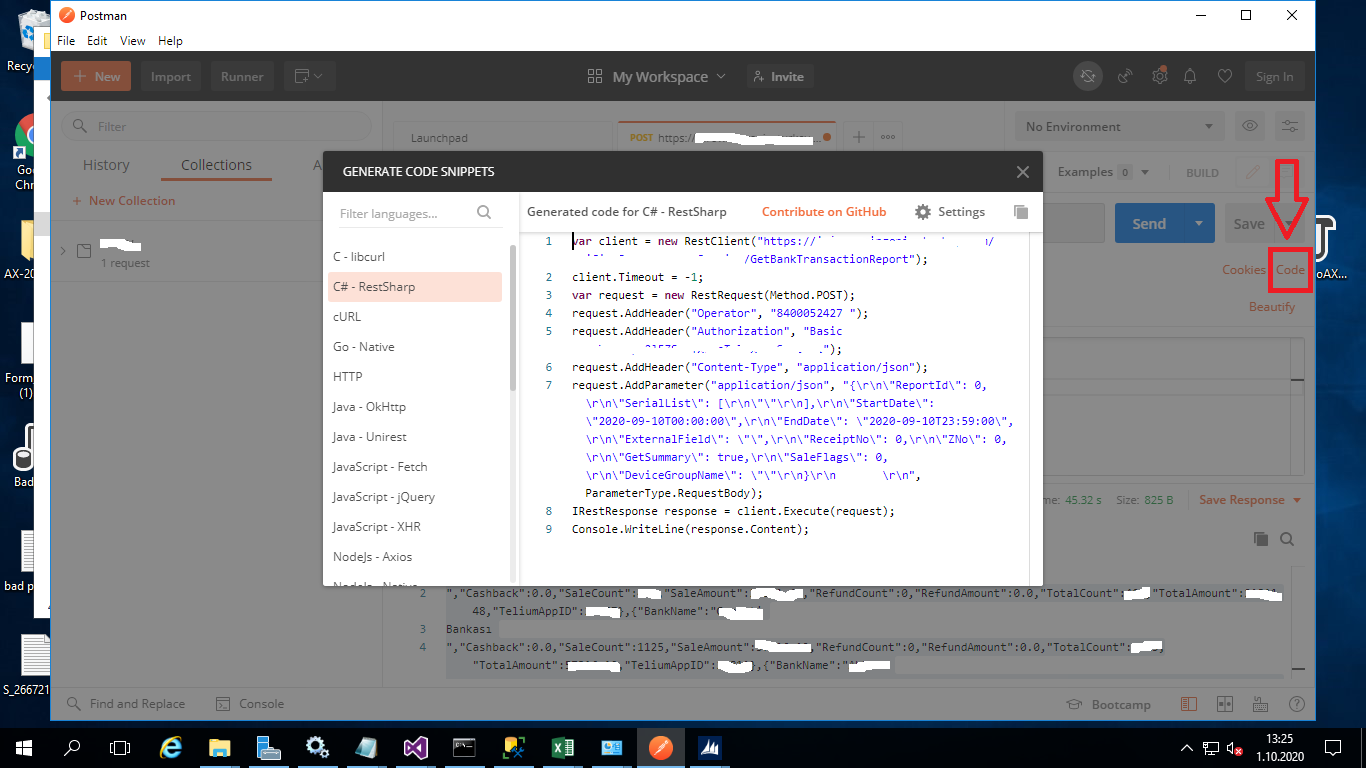Screen dimensions: 1366x768
Task: Show hidden system tray icons
Action: pyautogui.click(x=1186, y=747)
